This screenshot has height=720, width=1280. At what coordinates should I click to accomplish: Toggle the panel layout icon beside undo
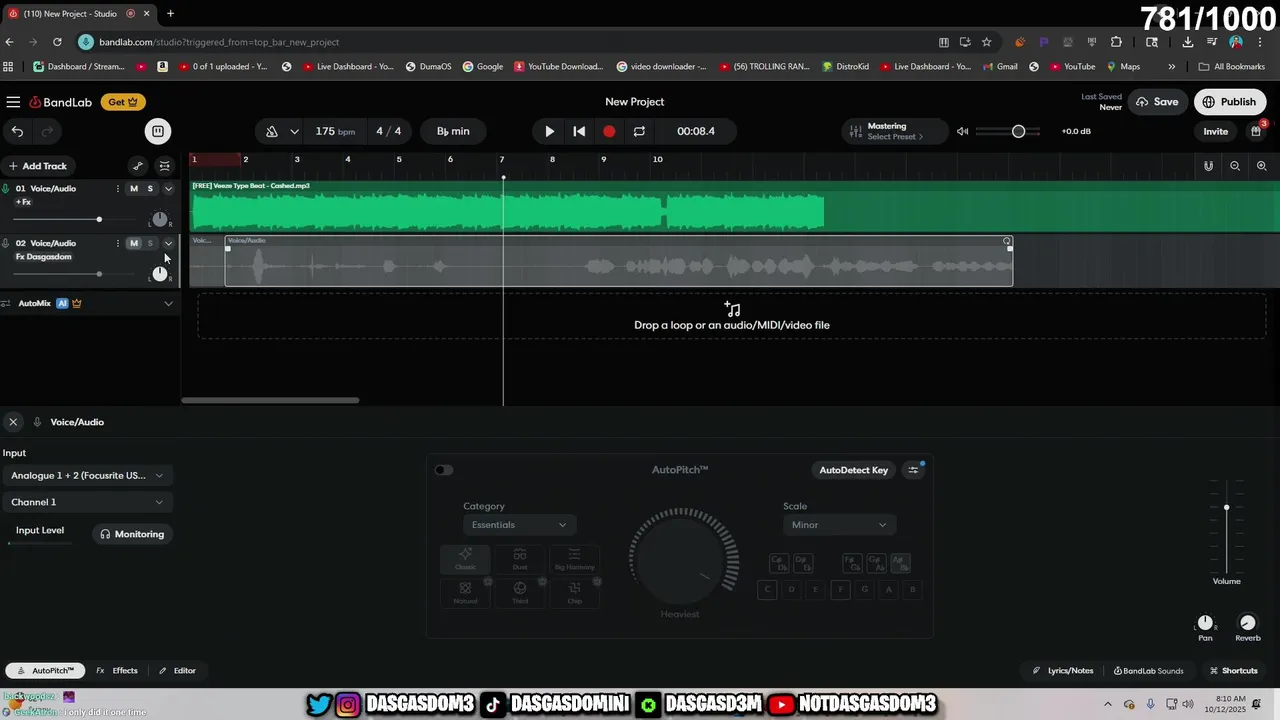(157, 131)
